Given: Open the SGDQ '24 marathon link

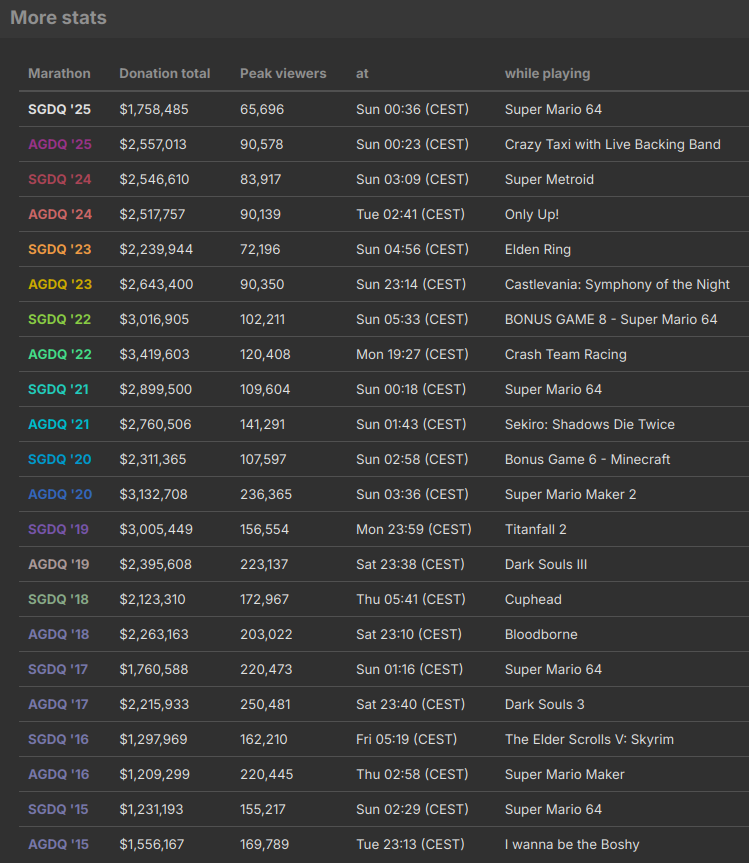Looking at the screenshot, I should coord(59,179).
